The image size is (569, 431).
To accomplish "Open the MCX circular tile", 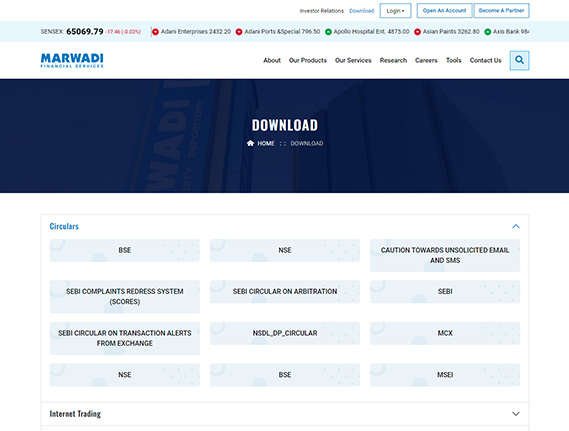I will (x=445, y=333).
